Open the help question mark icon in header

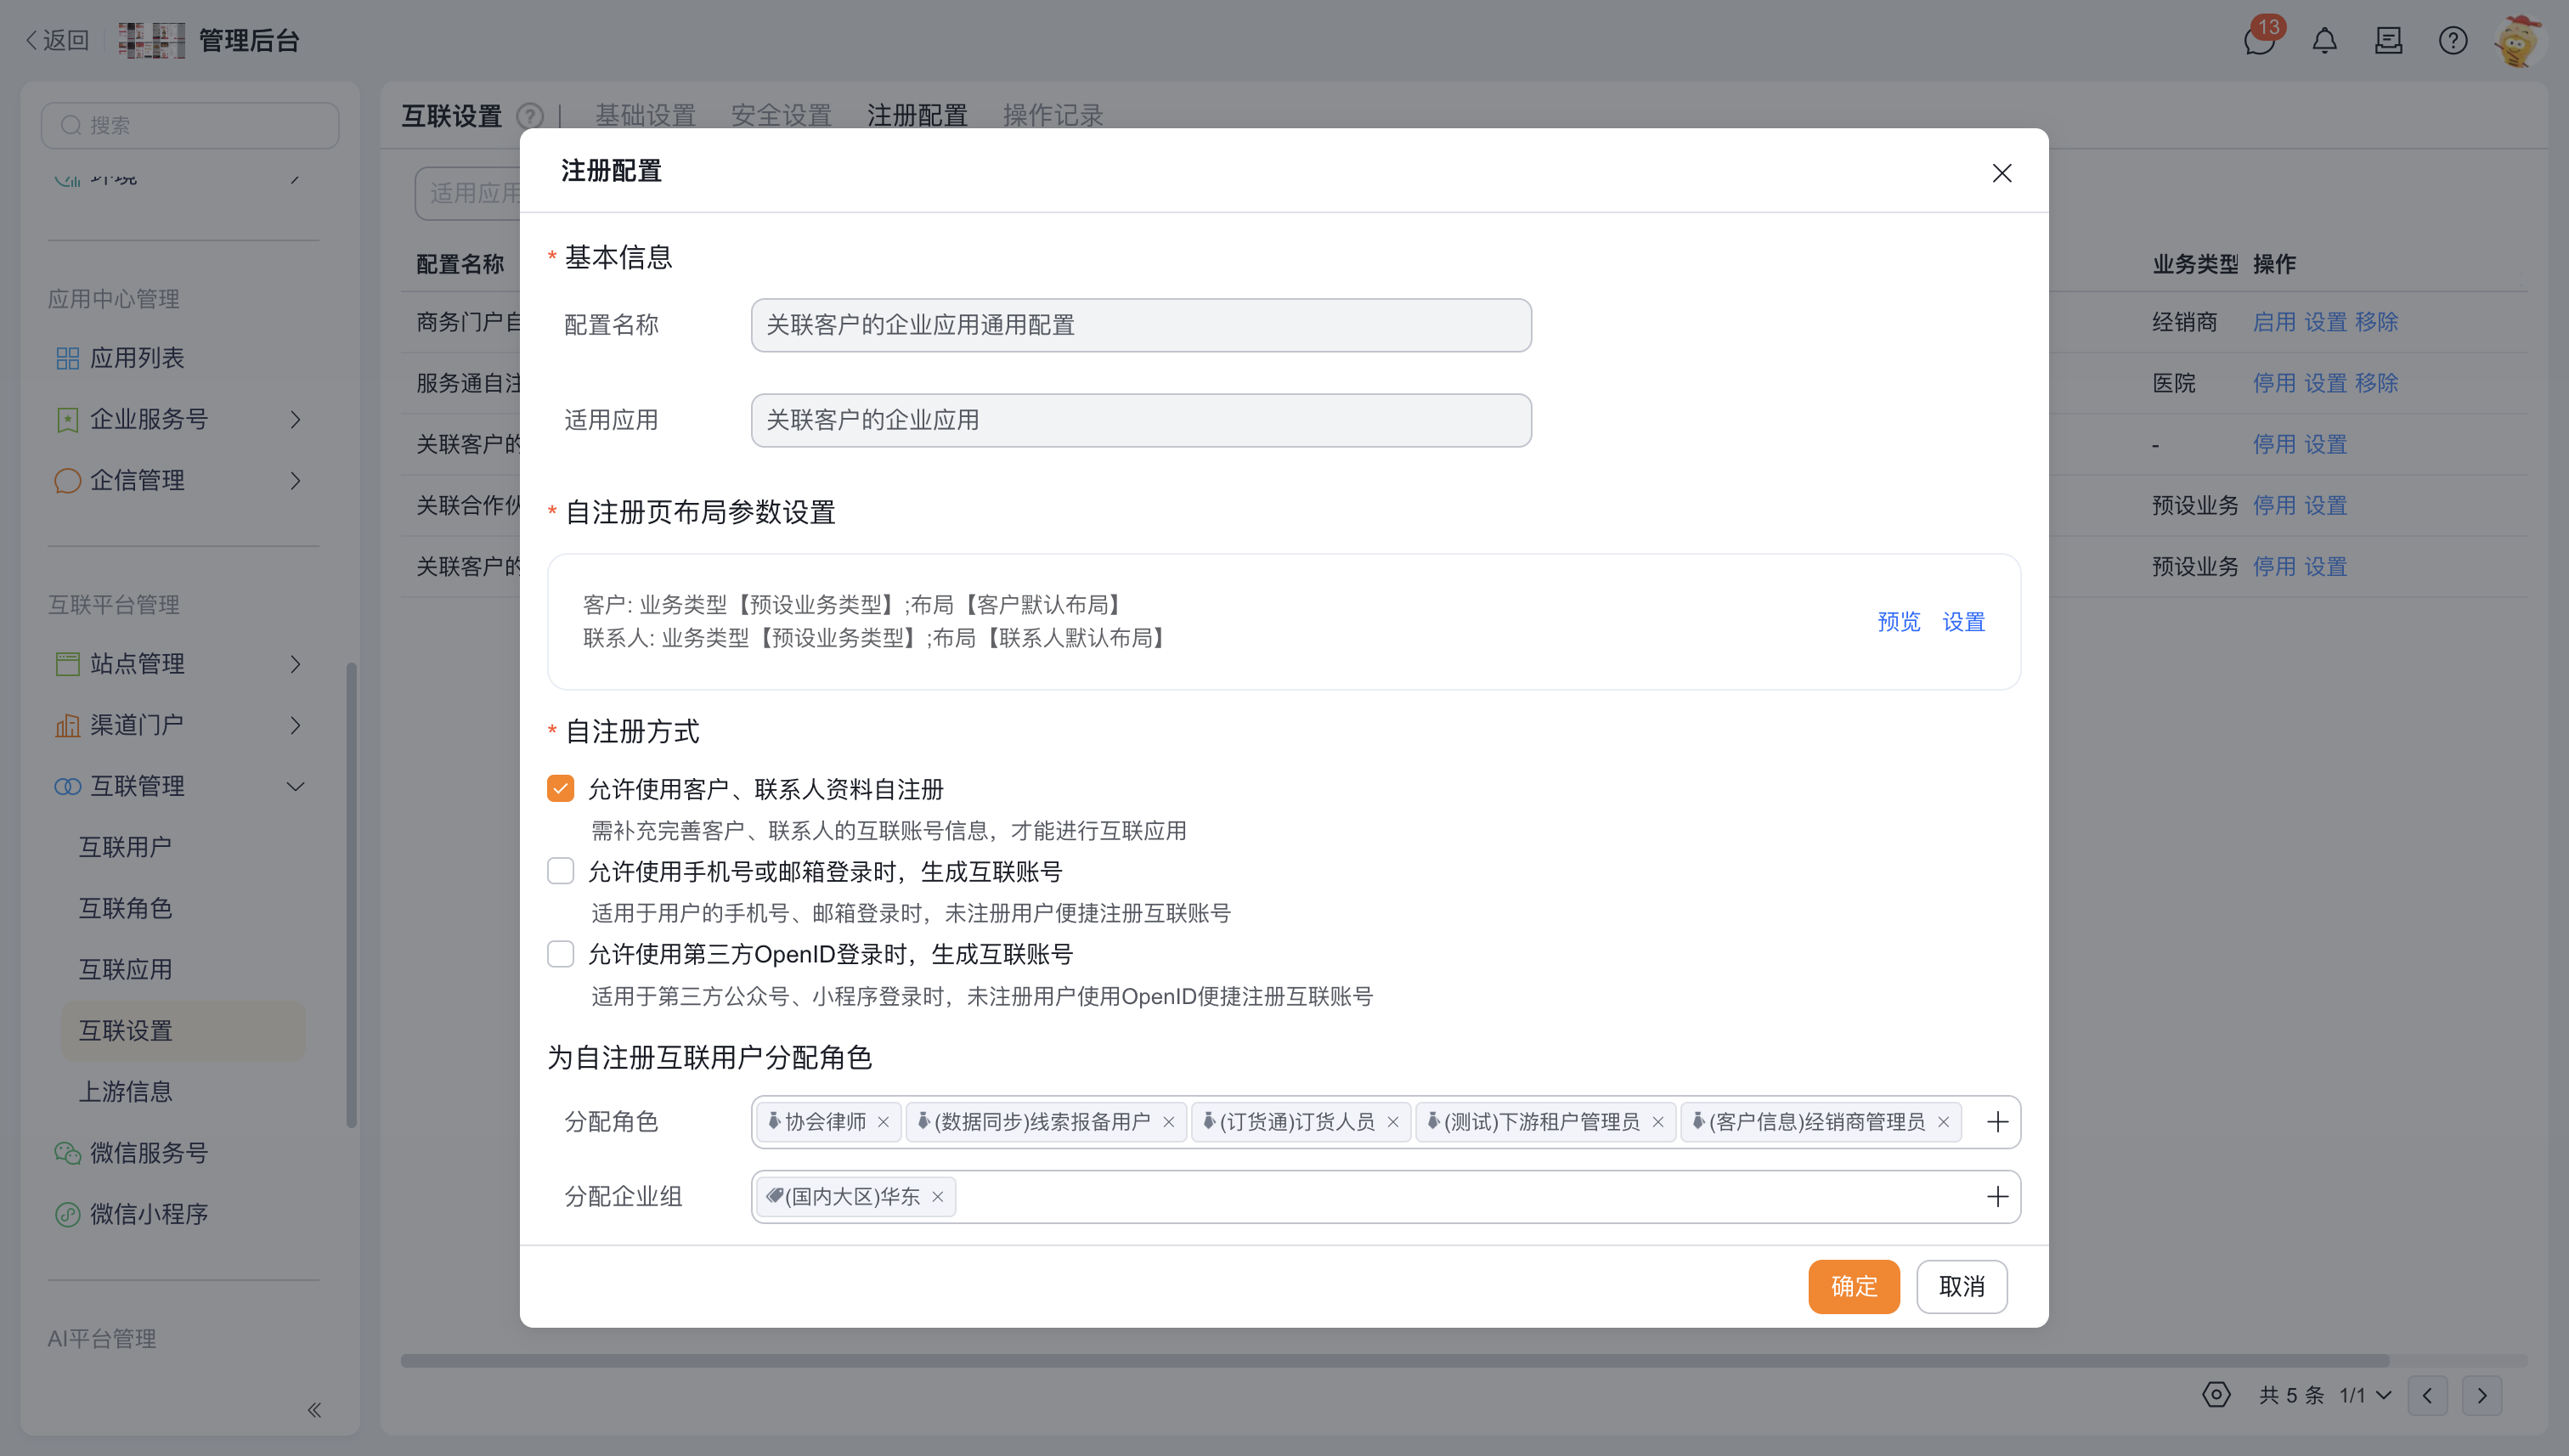[2452, 41]
